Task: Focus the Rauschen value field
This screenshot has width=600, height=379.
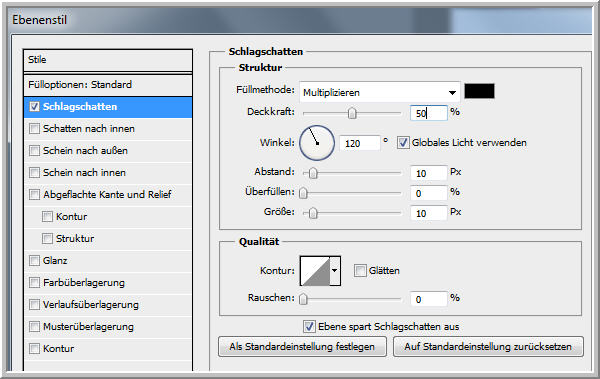Action: 429,299
